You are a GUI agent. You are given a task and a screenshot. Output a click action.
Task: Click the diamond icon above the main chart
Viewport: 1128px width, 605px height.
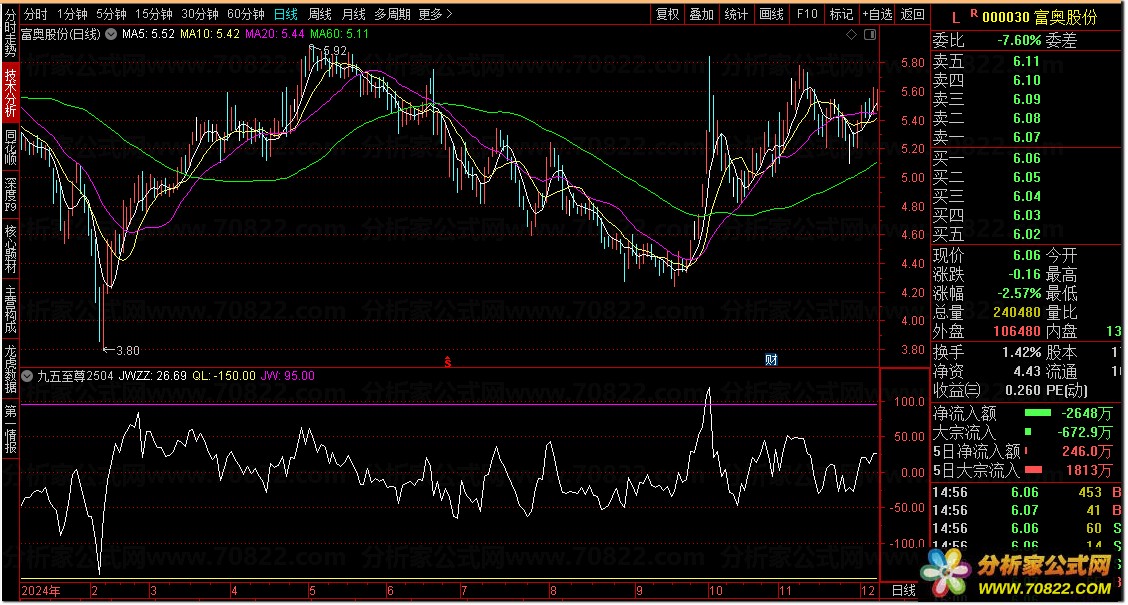pos(851,34)
